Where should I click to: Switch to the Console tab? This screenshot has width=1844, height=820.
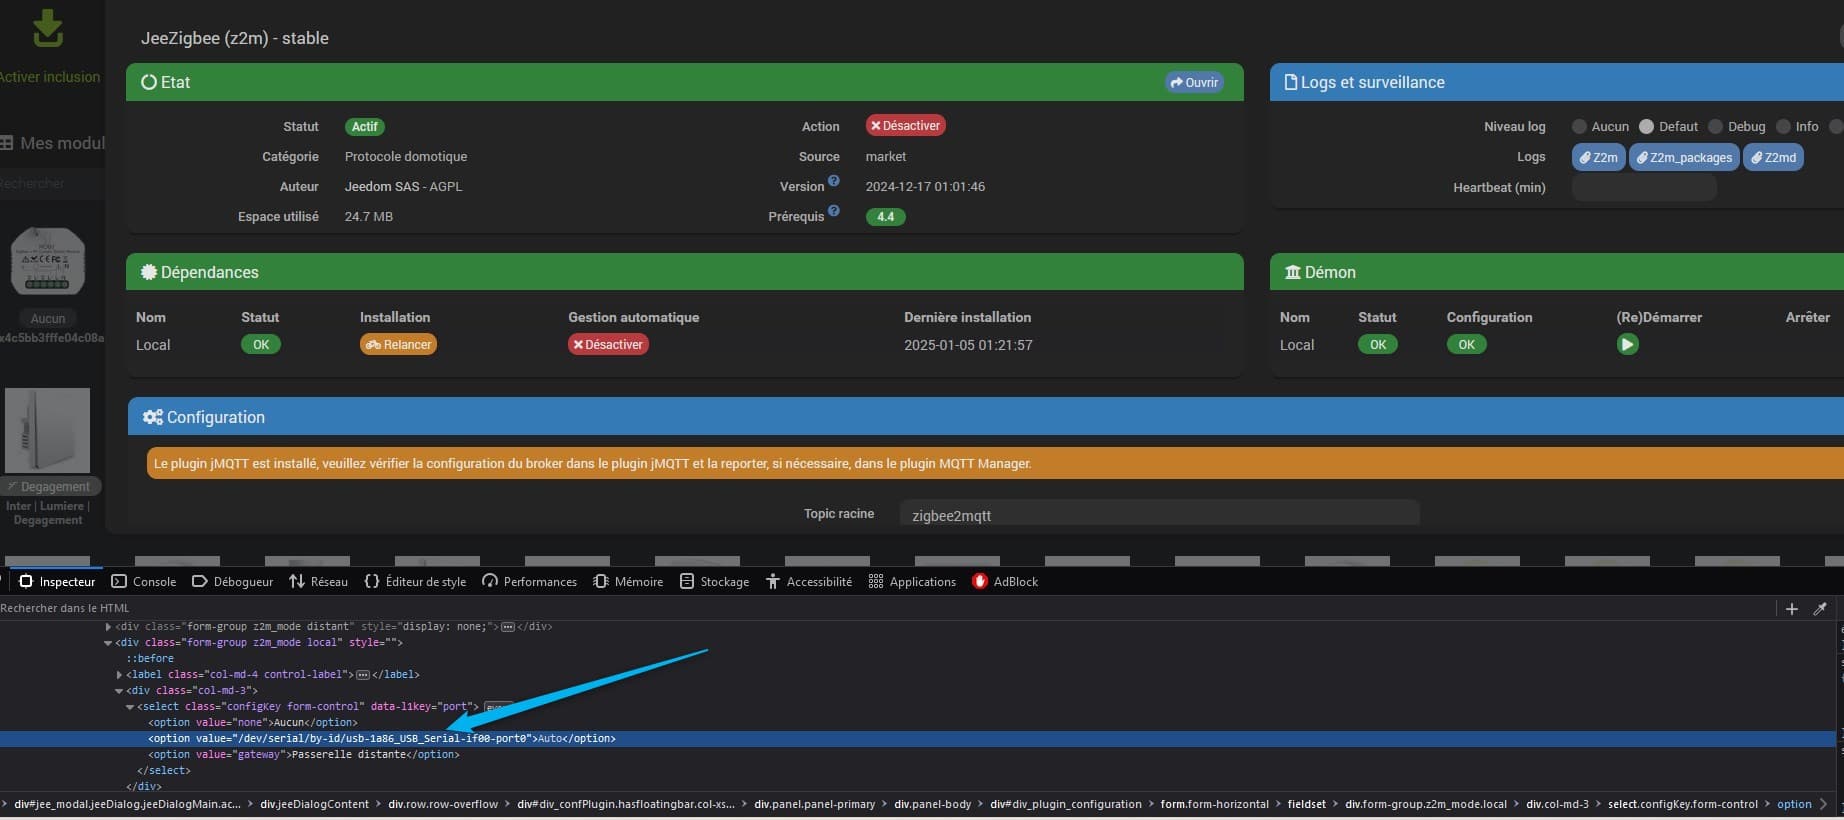coord(144,581)
